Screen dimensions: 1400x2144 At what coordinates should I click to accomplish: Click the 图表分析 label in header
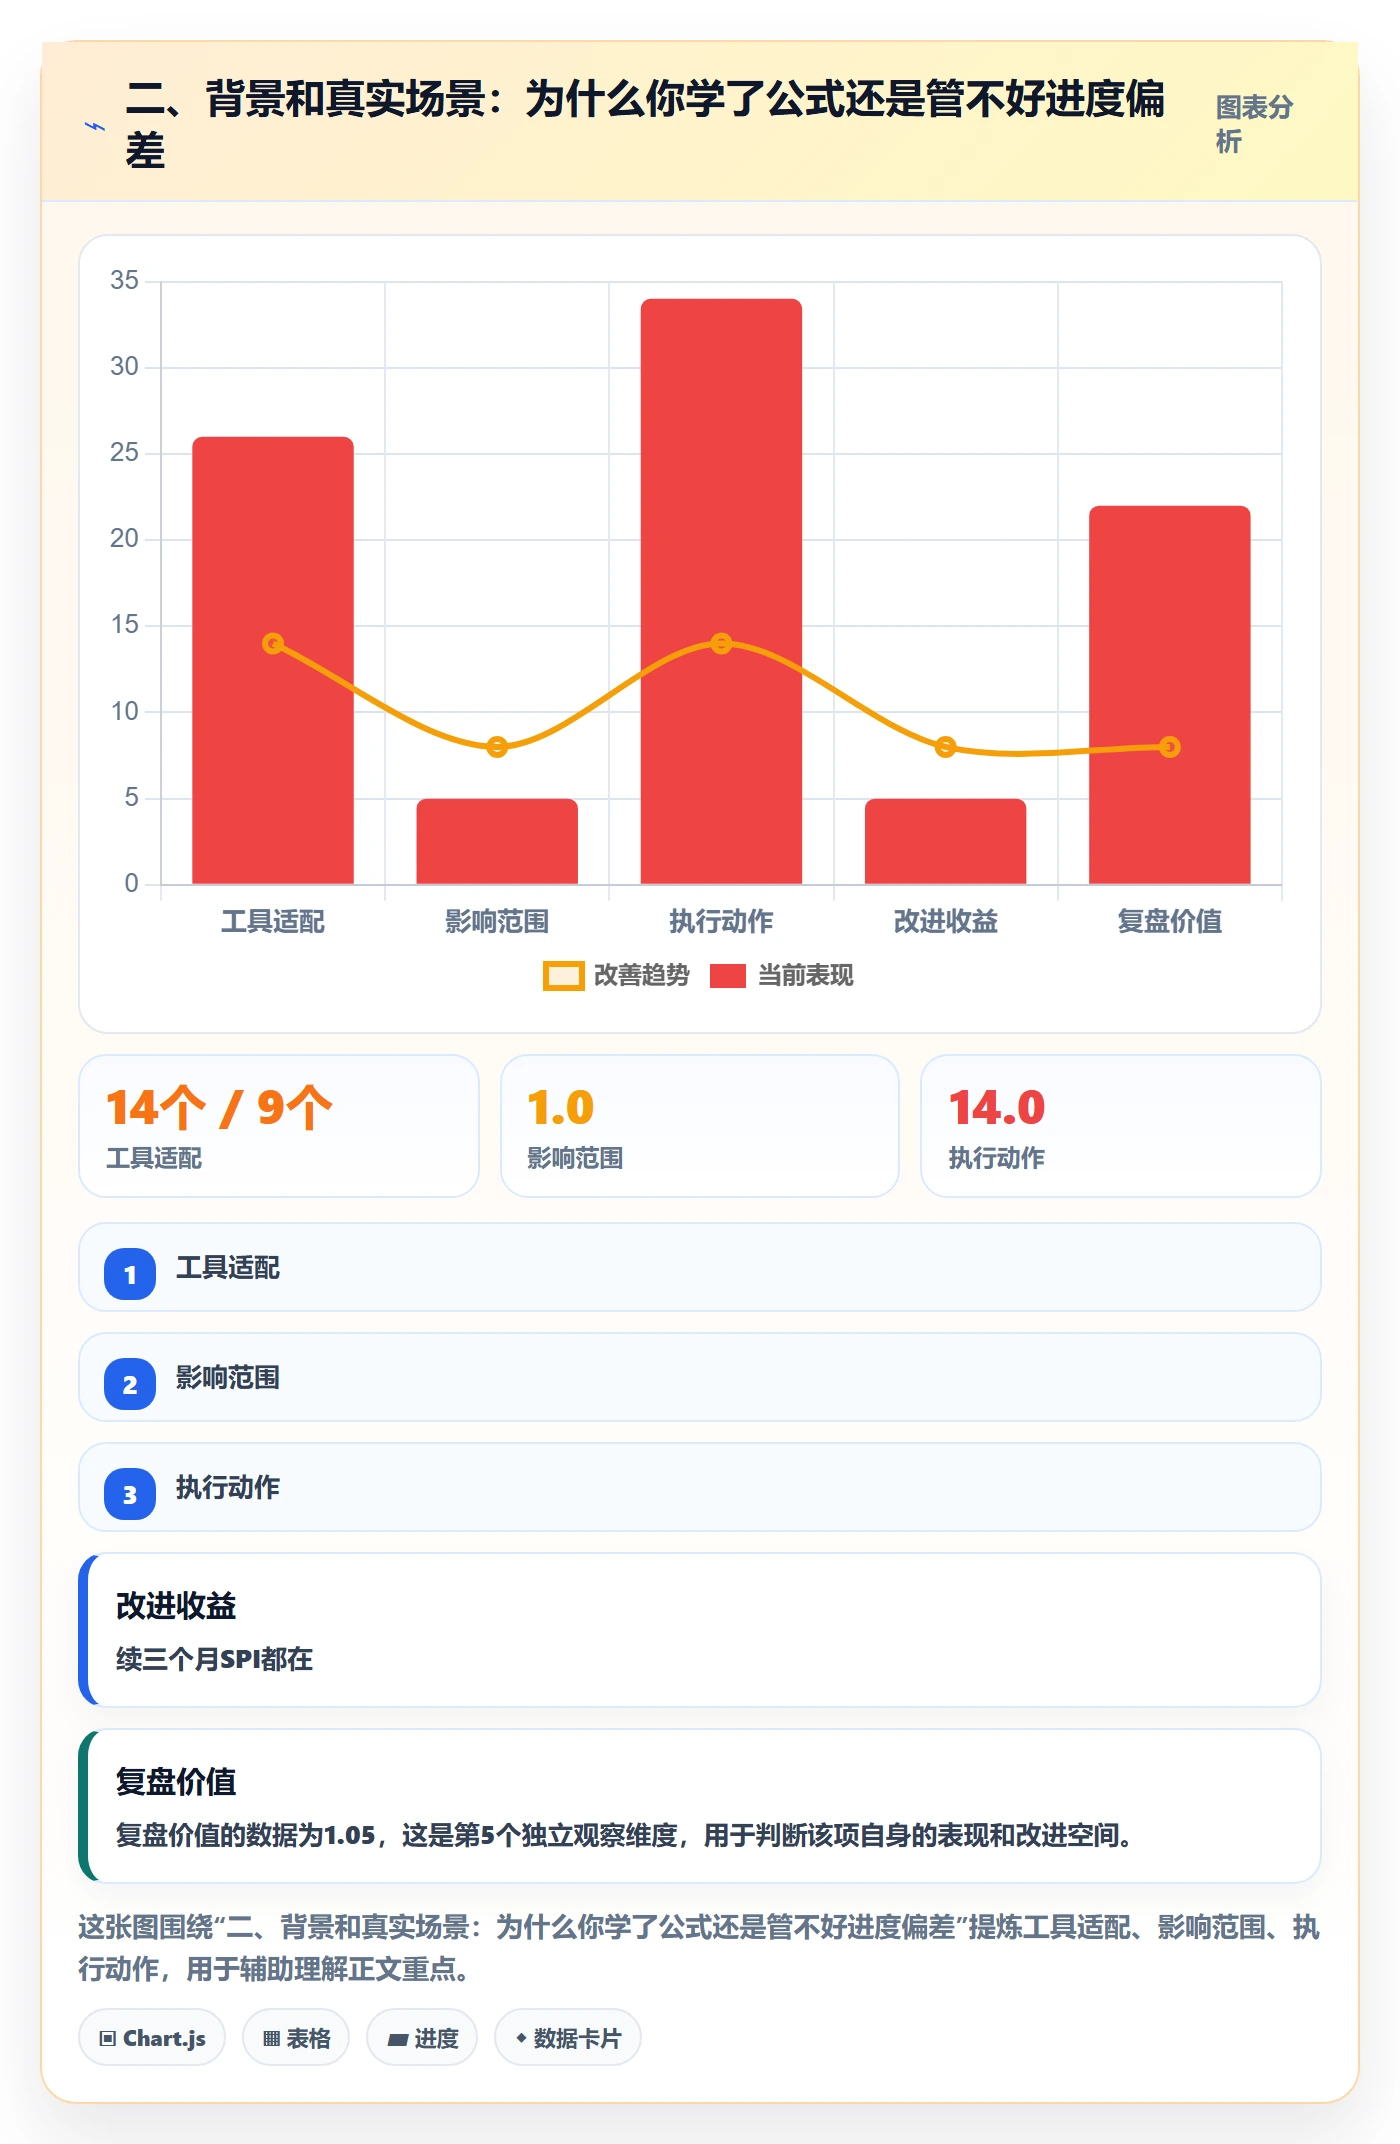click(1254, 124)
